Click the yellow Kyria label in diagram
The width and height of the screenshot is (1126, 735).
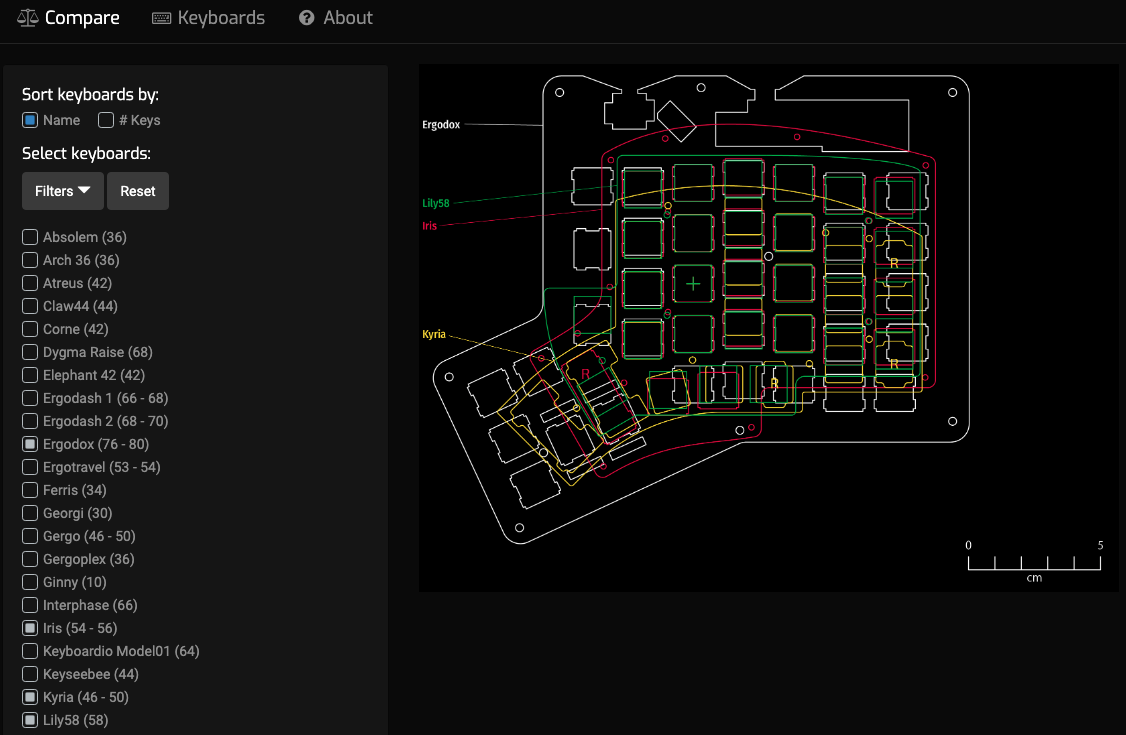pos(434,334)
